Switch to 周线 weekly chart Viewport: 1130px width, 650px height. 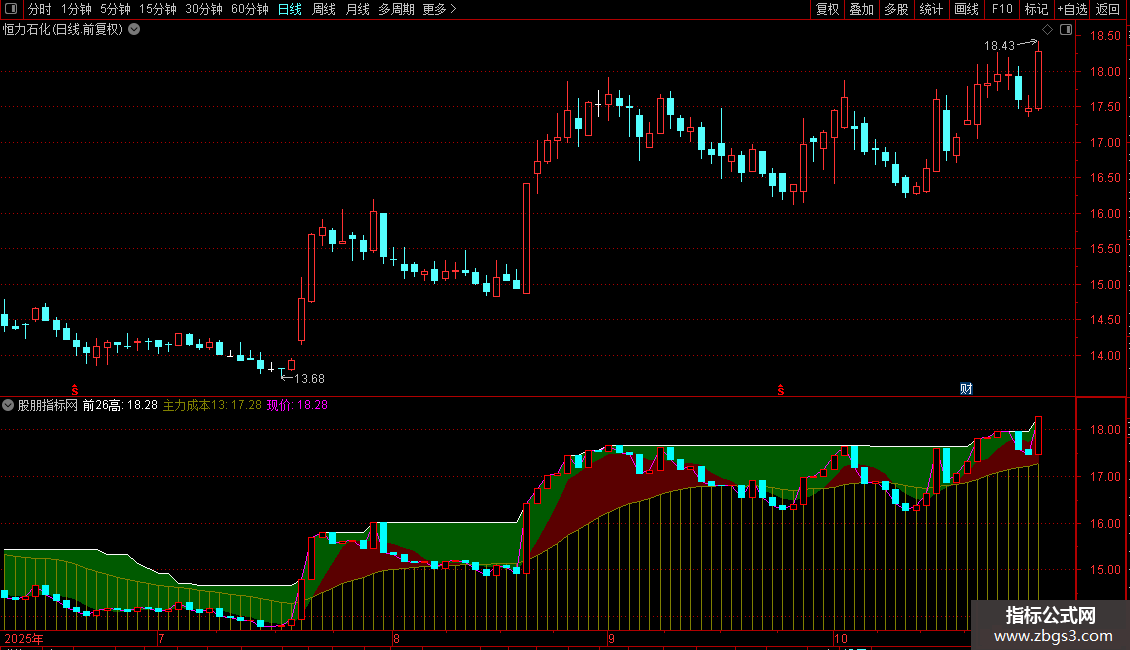click(x=324, y=9)
